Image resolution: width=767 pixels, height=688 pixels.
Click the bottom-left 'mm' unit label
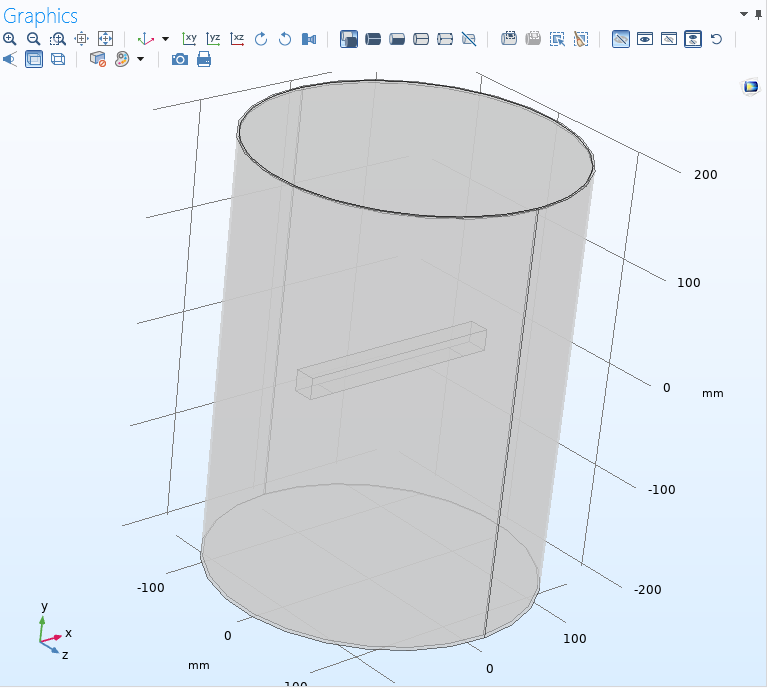(199, 665)
